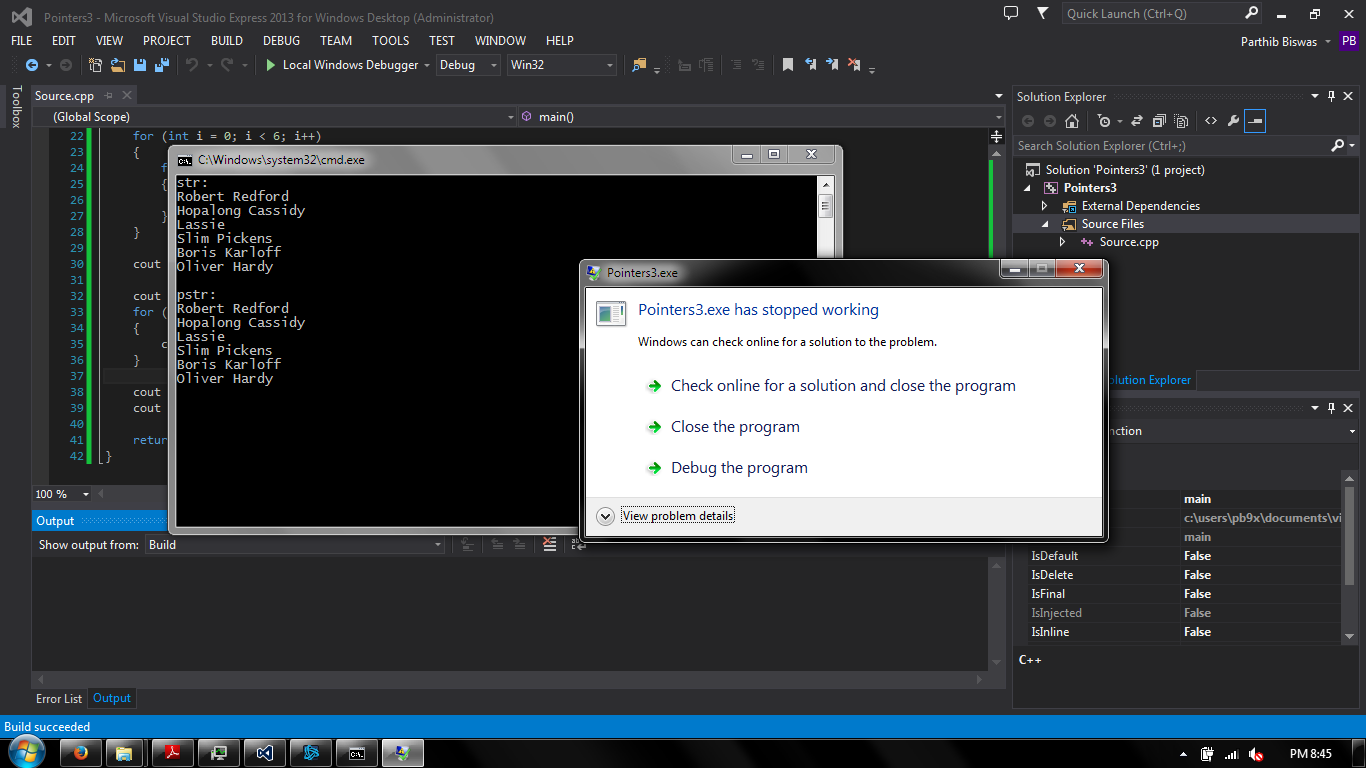This screenshot has height=768, width=1366.
Task: Clear all bookmarks icon with red X
Action: [854, 65]
